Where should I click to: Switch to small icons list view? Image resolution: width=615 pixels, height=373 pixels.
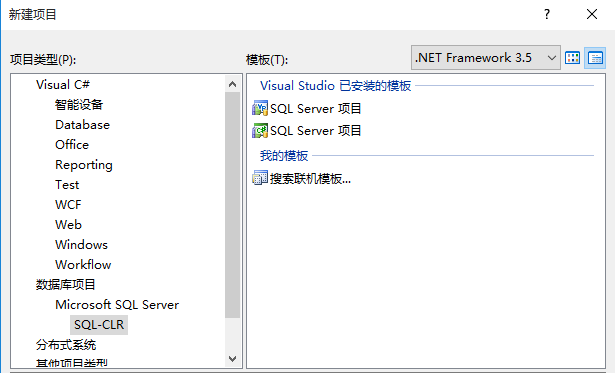pos(595,58)
